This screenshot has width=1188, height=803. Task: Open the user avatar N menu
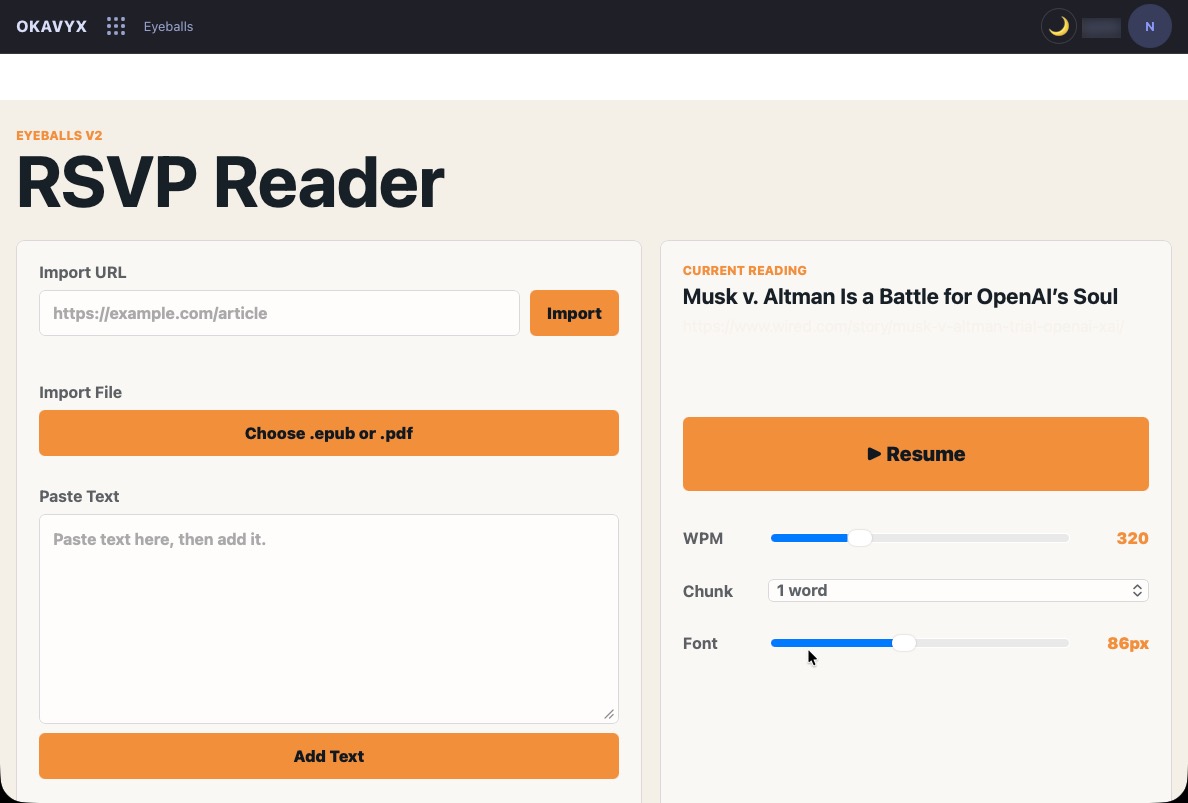point(1149,27)
